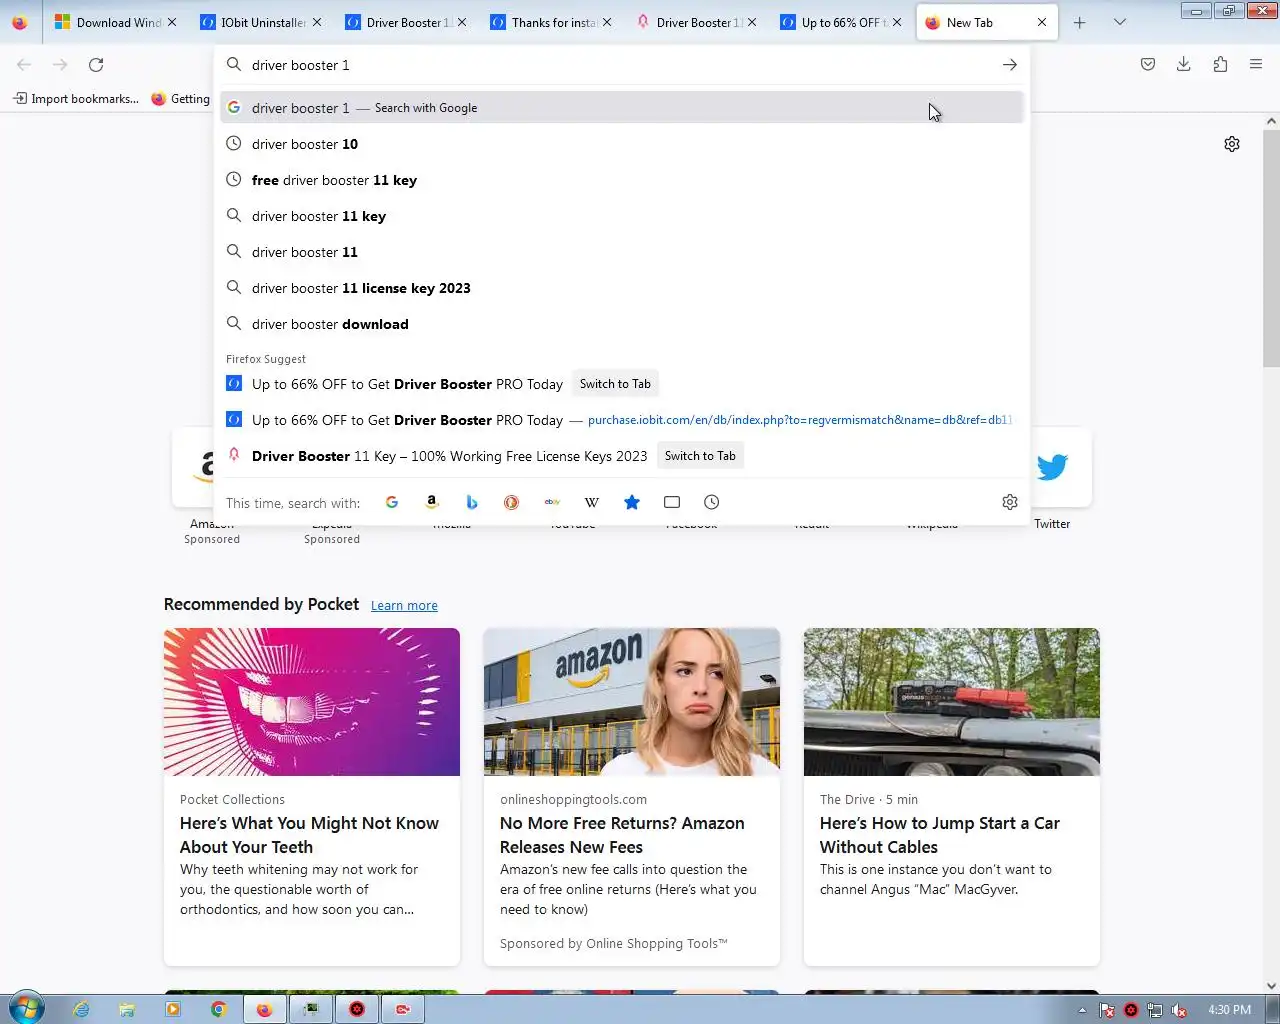
Task: Switch to the Thanks for installing tab
Action: point(552,22)
